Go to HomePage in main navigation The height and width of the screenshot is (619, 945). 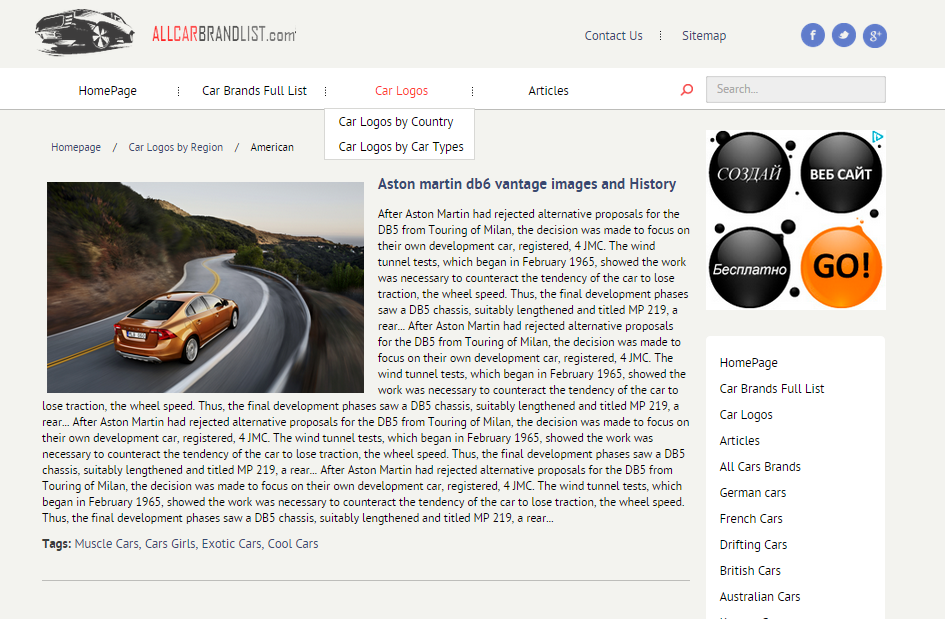click(x=107, y=90)
